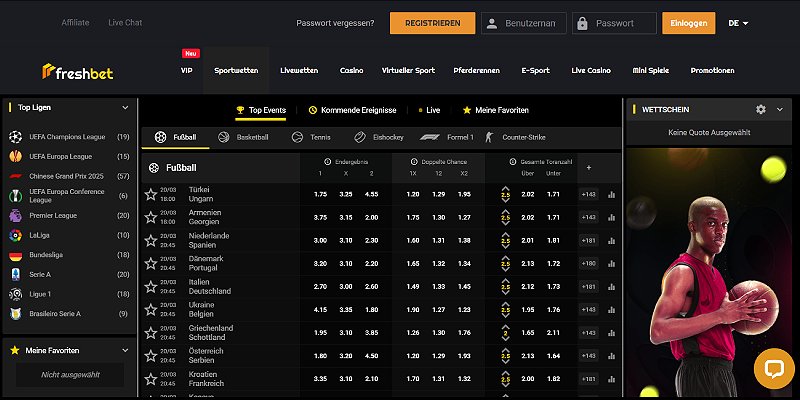Viewport: 800px width, 400px height.
Task: Open the DE language dropdown
Action: click(x=739, y=23)
